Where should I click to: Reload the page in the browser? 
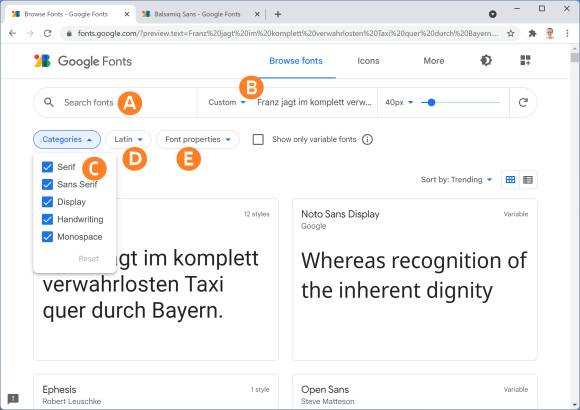coord(47,33)
